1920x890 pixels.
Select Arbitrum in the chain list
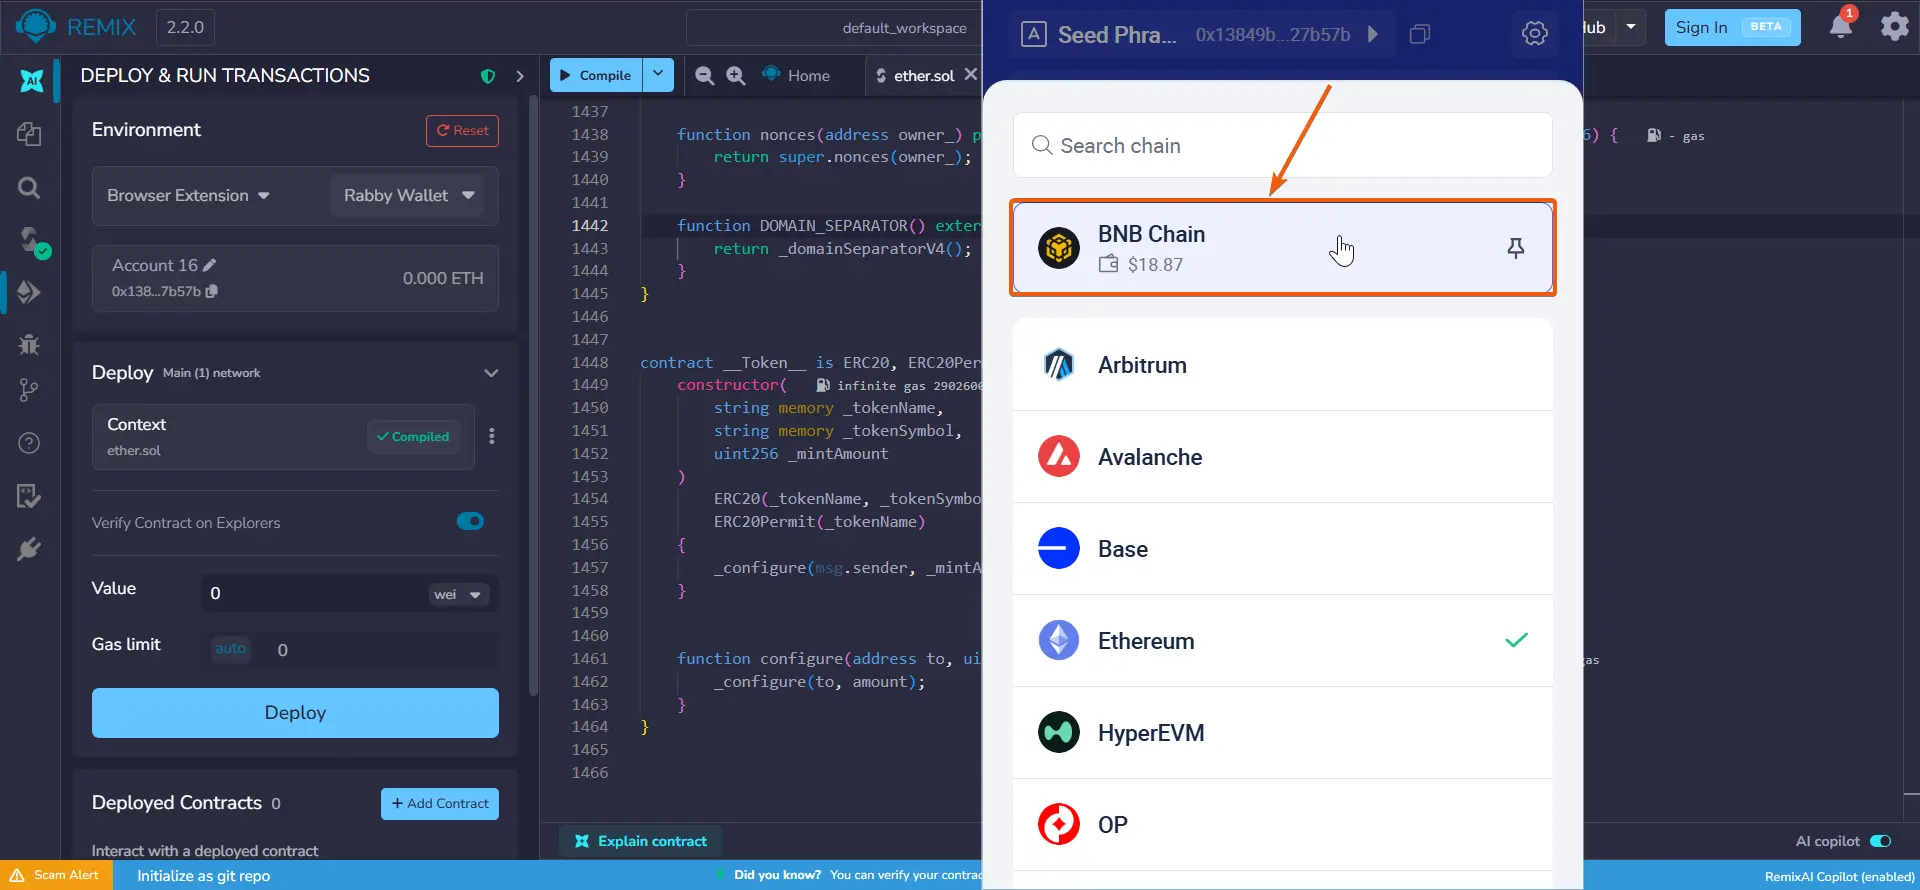tap(1283, 365)
